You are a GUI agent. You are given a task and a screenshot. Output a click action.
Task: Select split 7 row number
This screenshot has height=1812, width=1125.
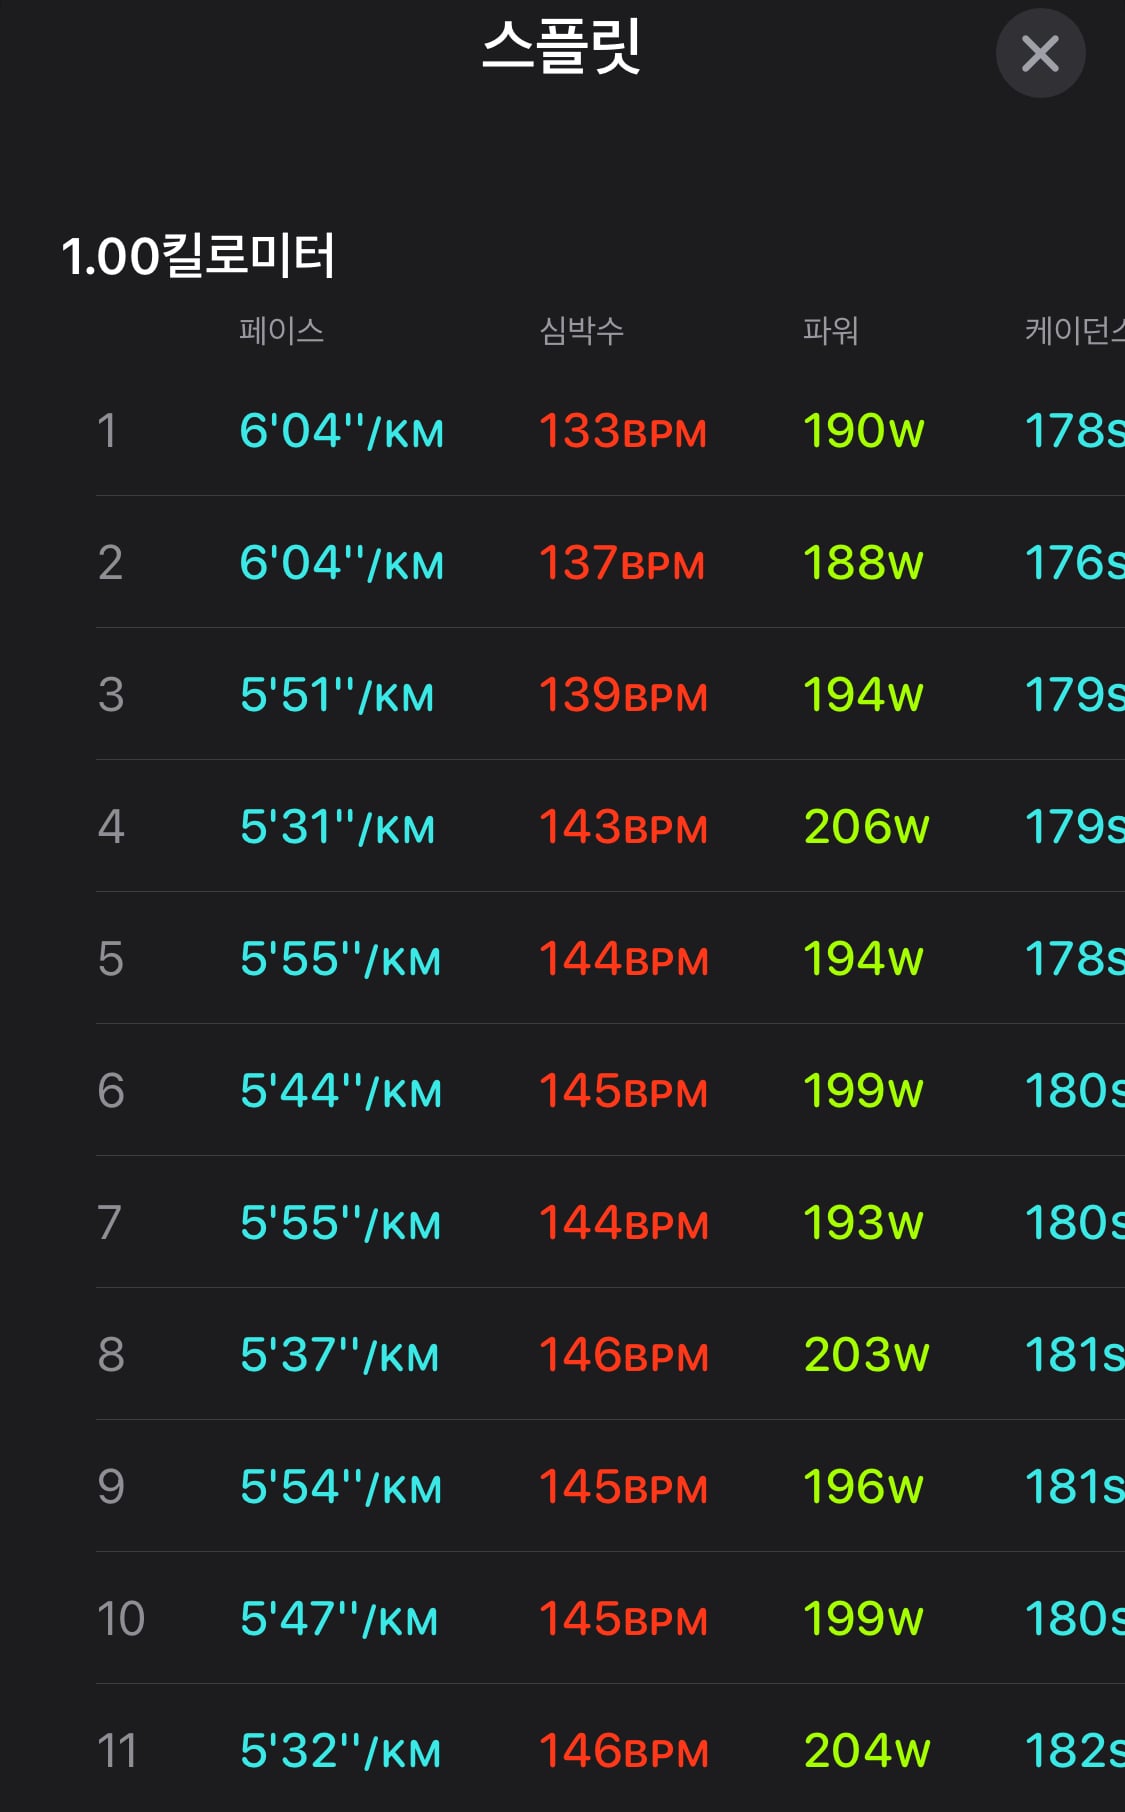pos(110,1223)
